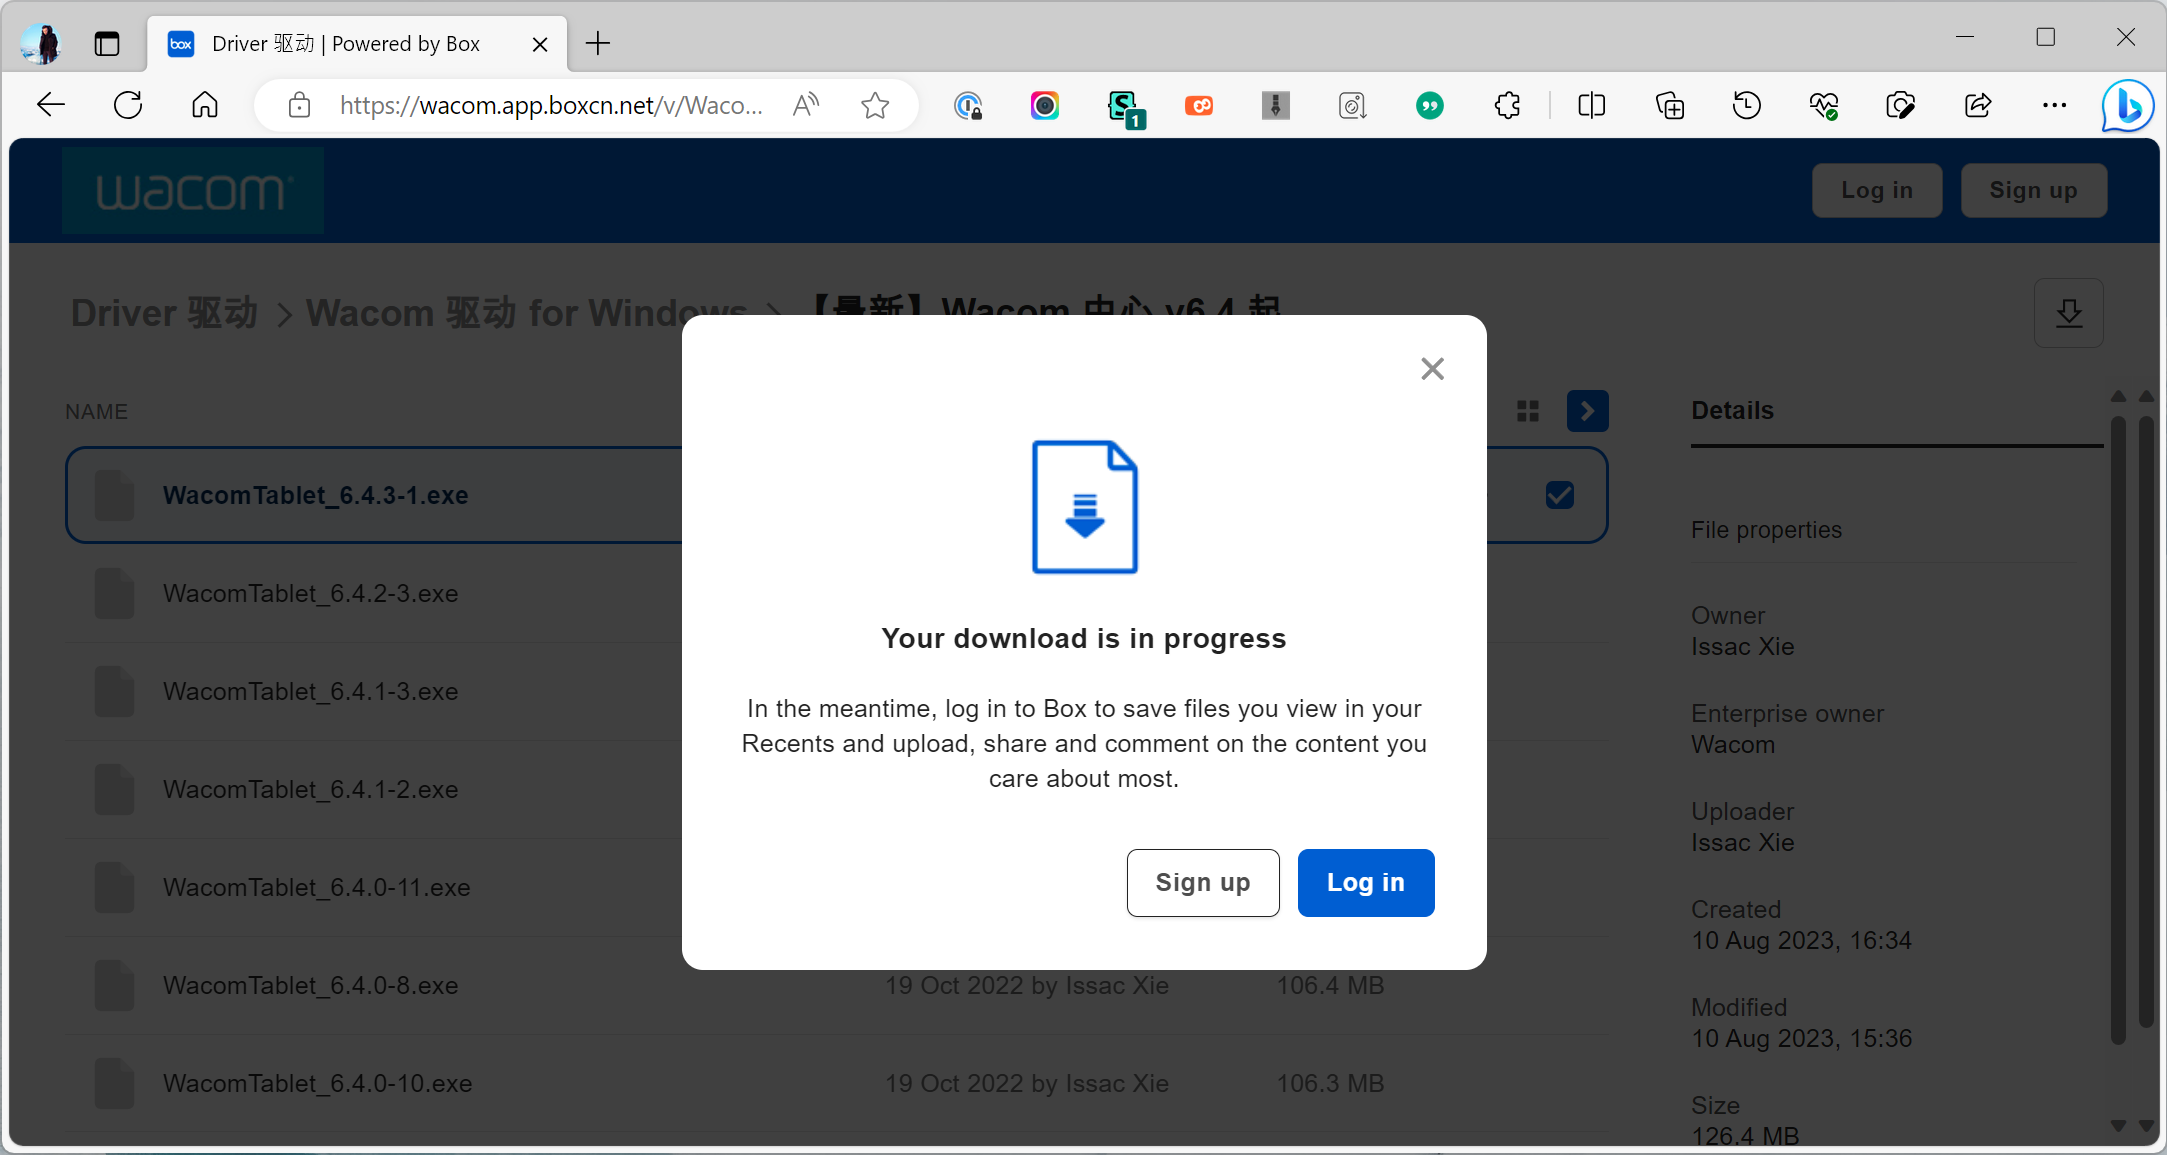Open the Details tab in sidebar

[1732, 411]
